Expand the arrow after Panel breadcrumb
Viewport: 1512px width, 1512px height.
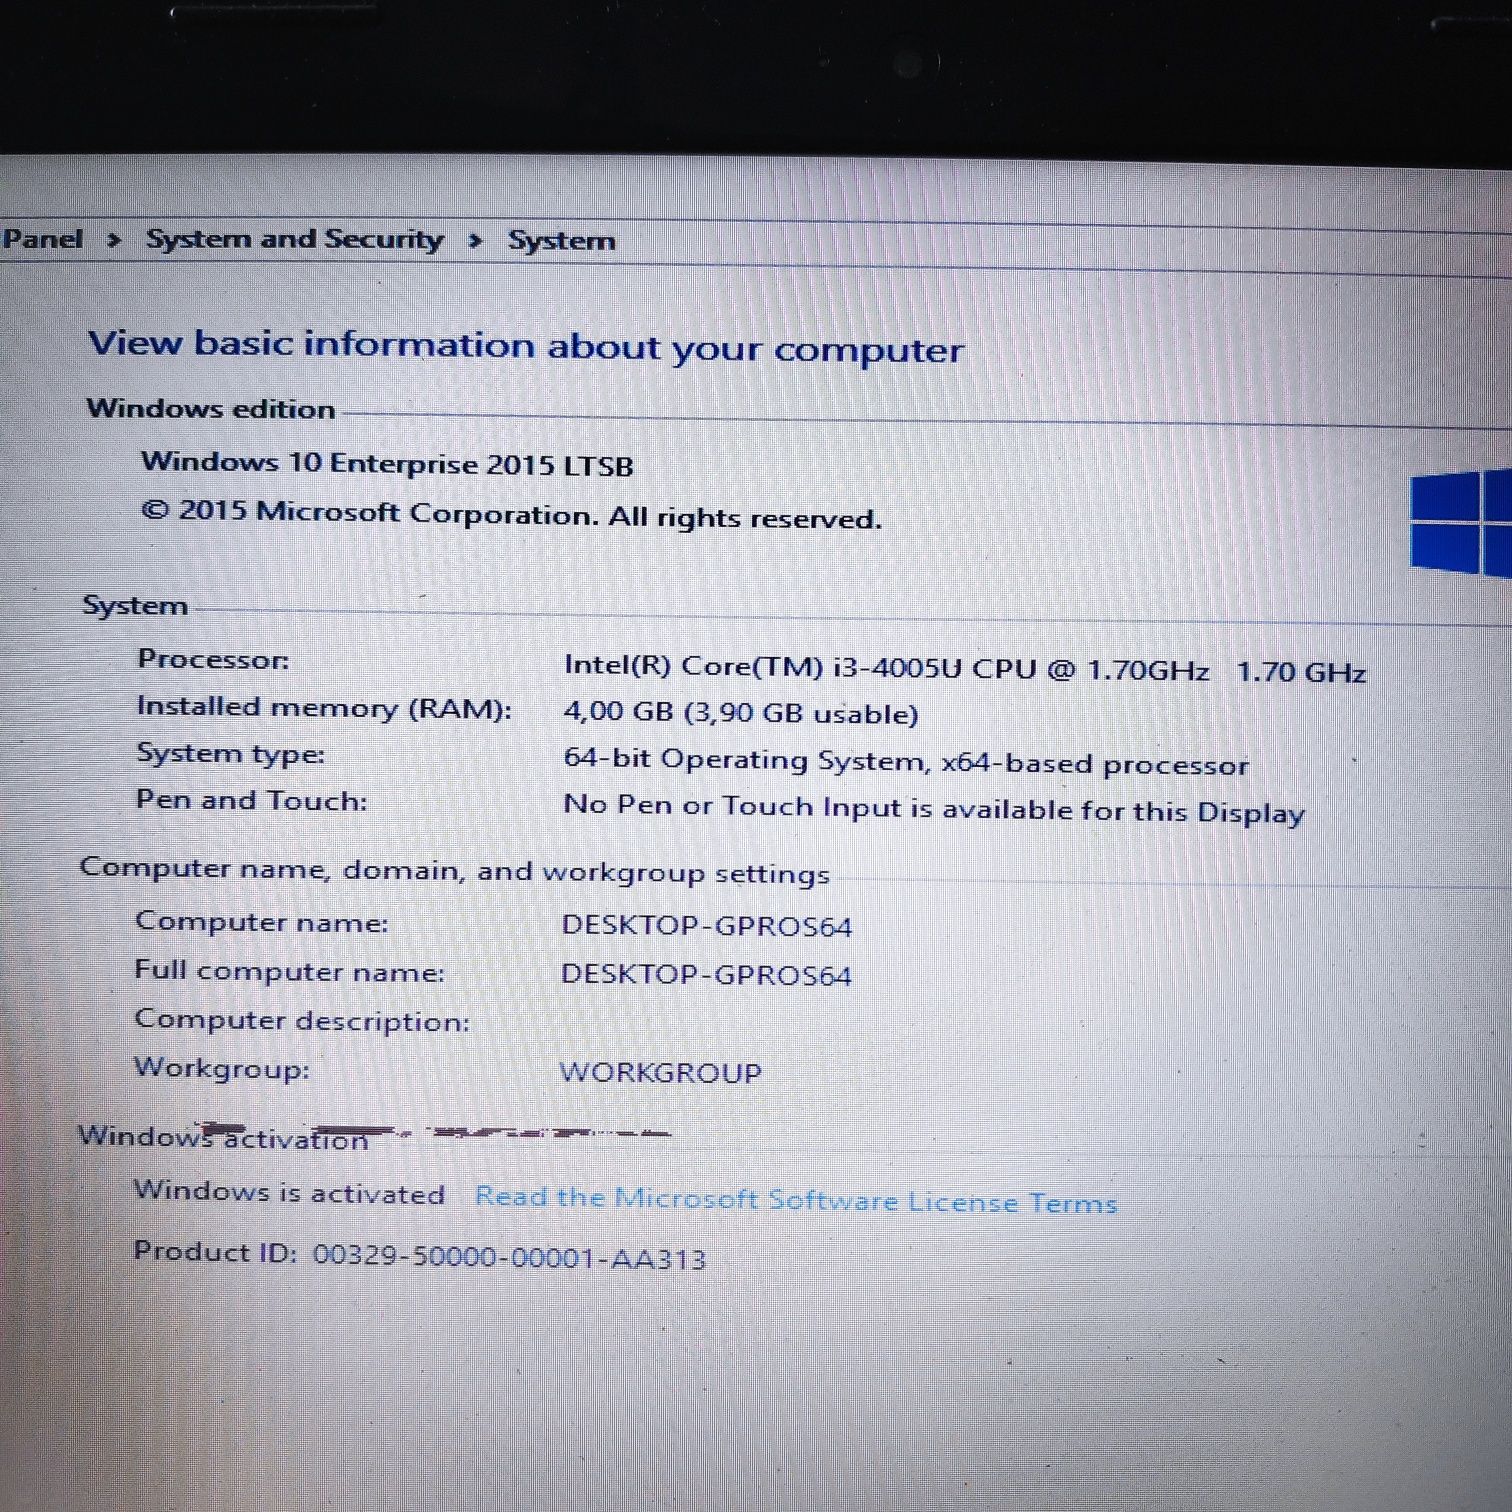point(114,240)
